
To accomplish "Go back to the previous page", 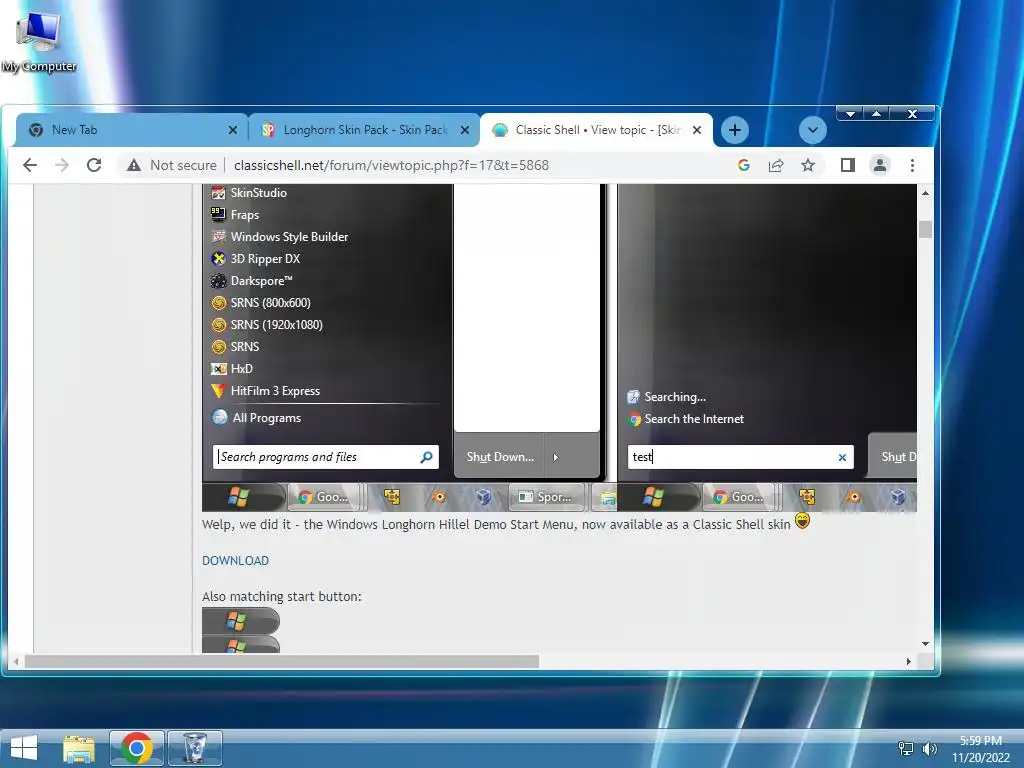I will click(x=30, y=165).
